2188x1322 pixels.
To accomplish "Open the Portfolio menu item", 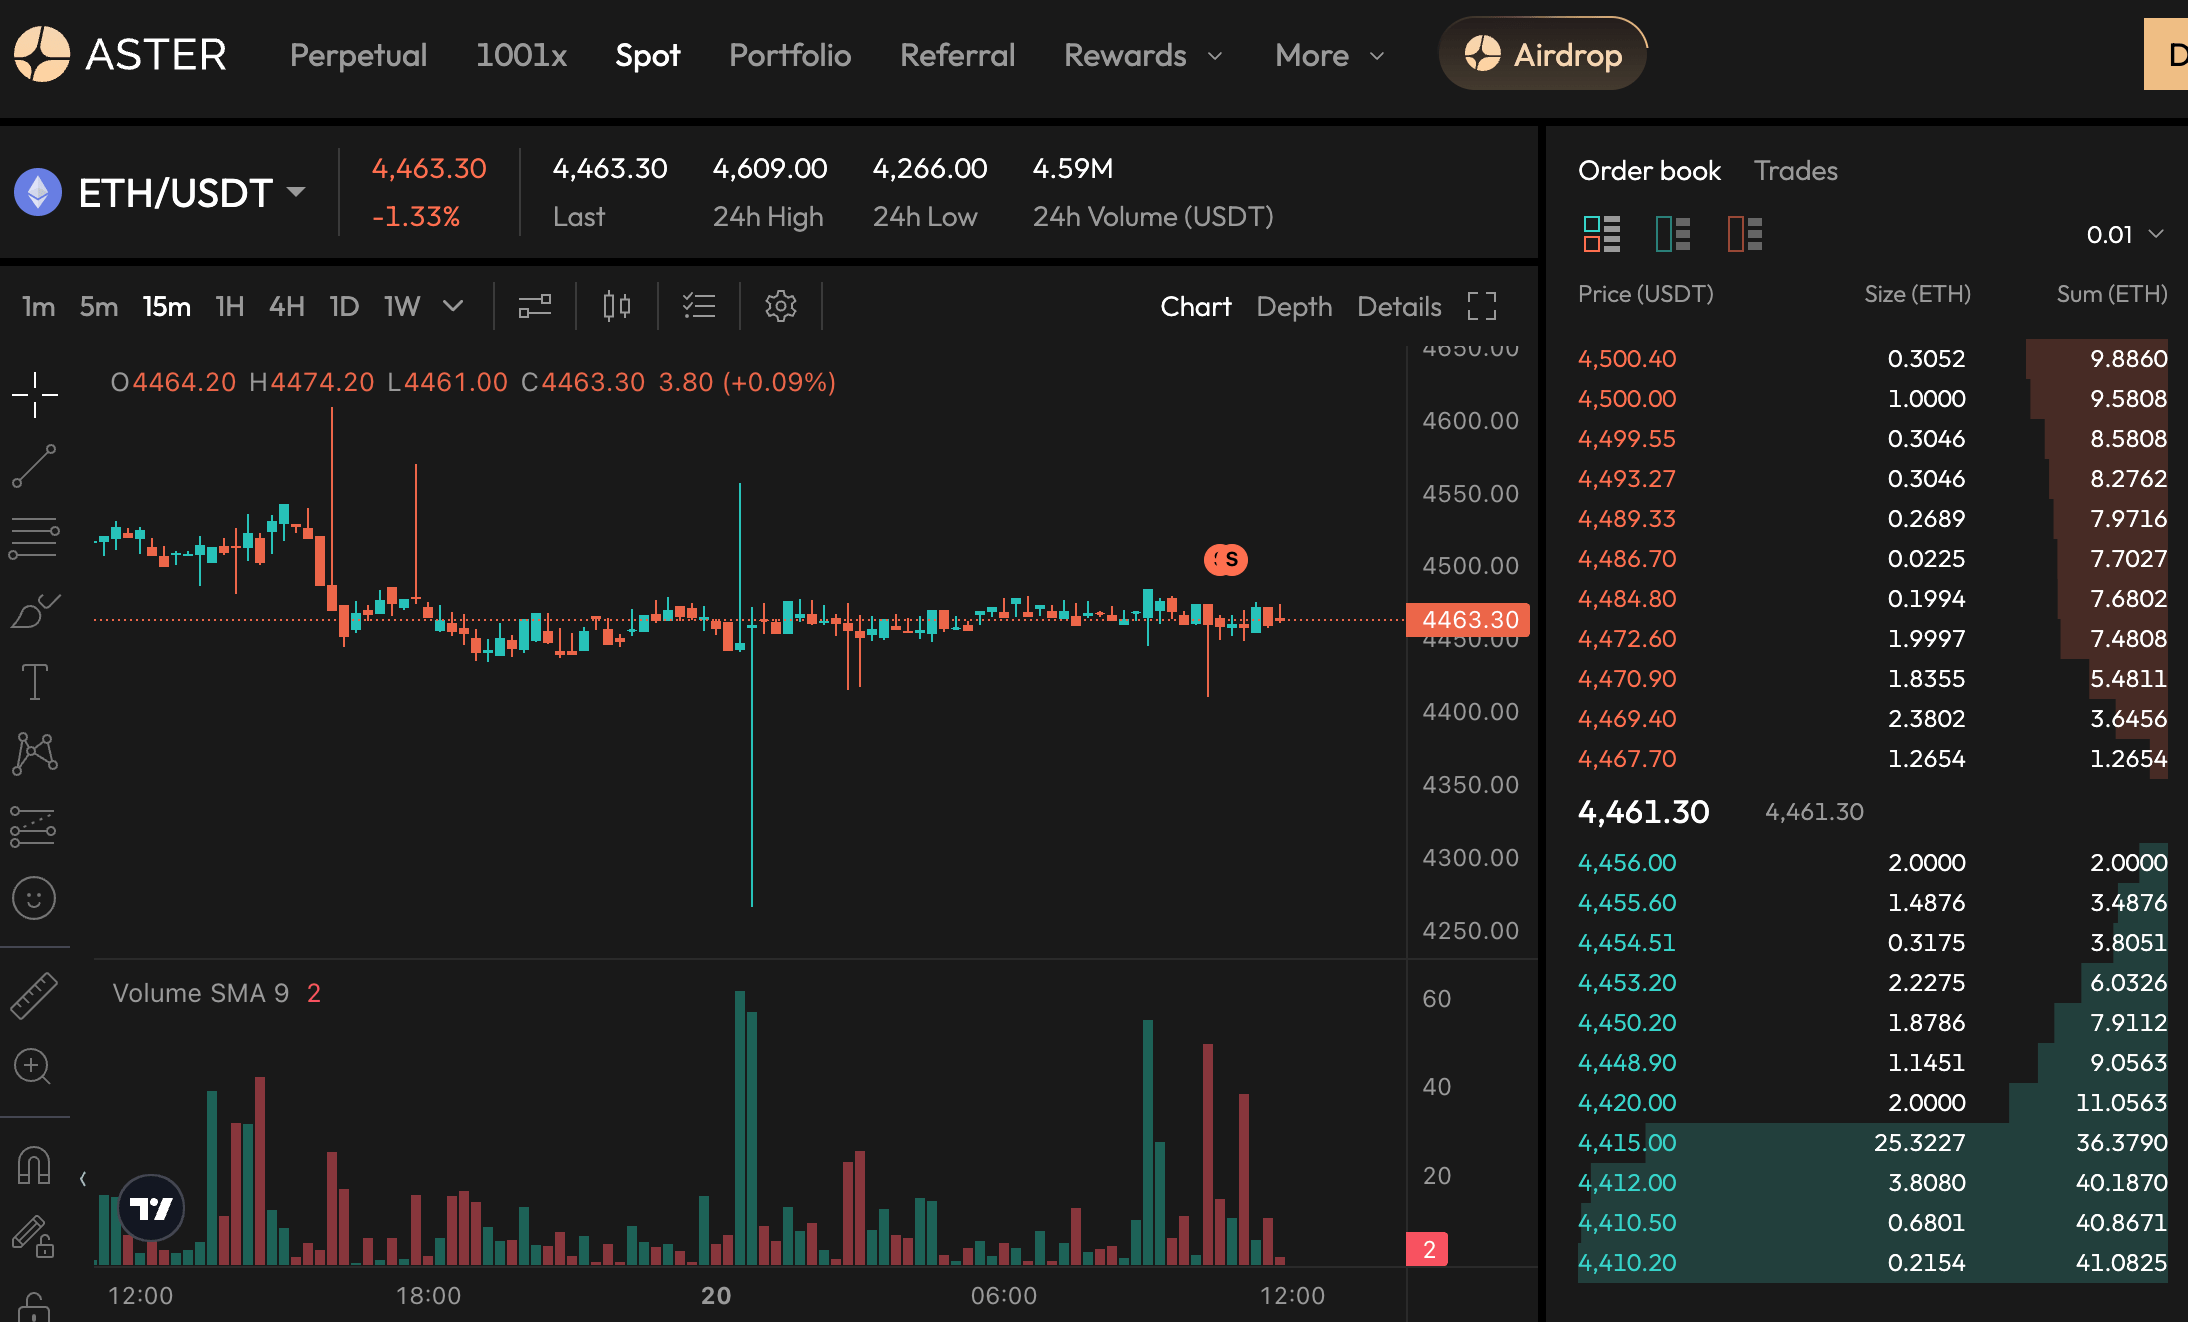I will [x=790, y=56].
